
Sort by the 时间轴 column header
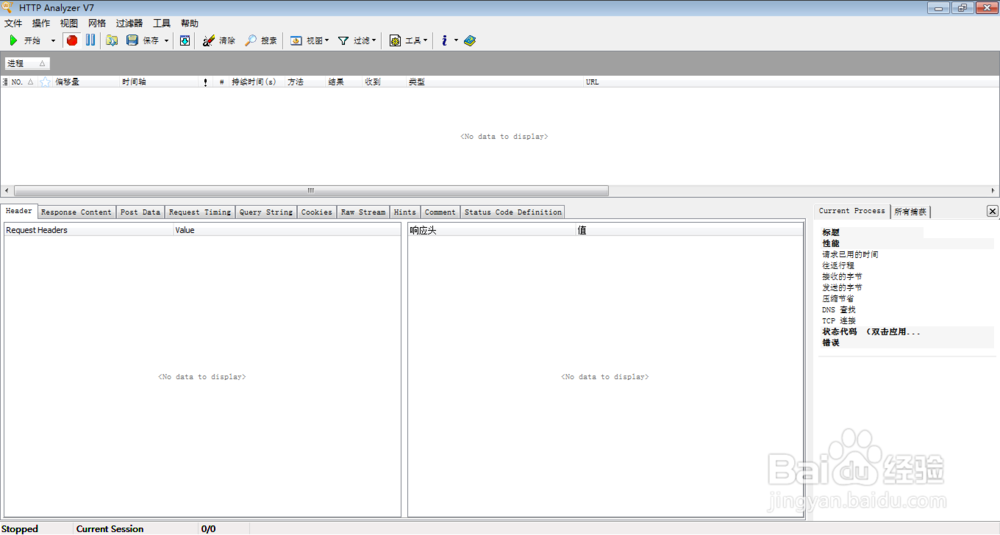(x=158, y=82)
